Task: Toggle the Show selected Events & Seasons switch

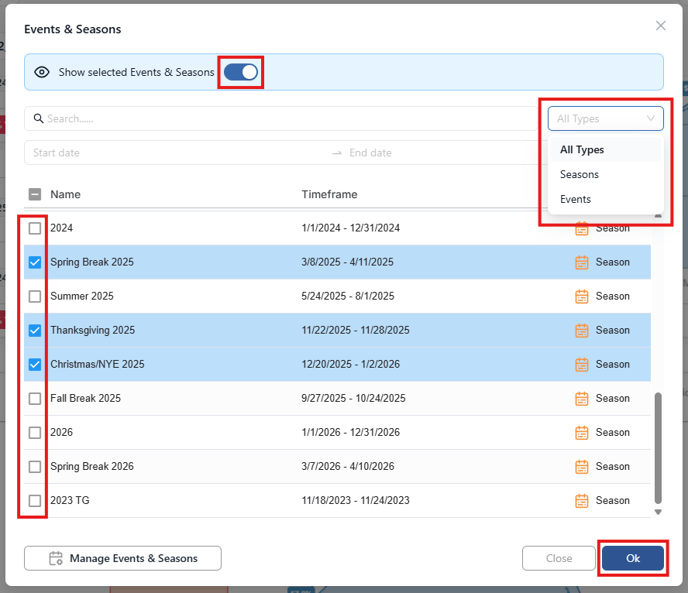Action: click(x=240, y=72)
